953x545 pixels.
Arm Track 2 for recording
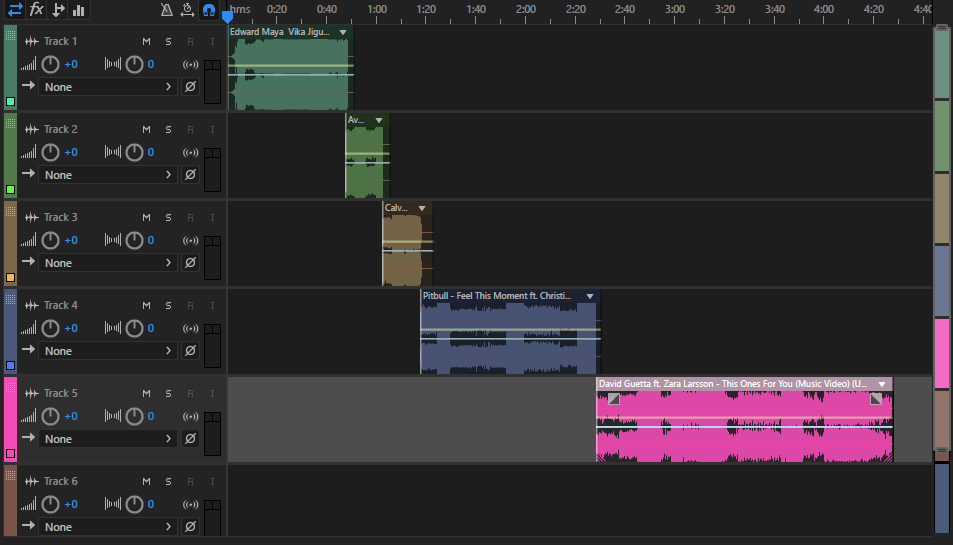click(190, 129)
